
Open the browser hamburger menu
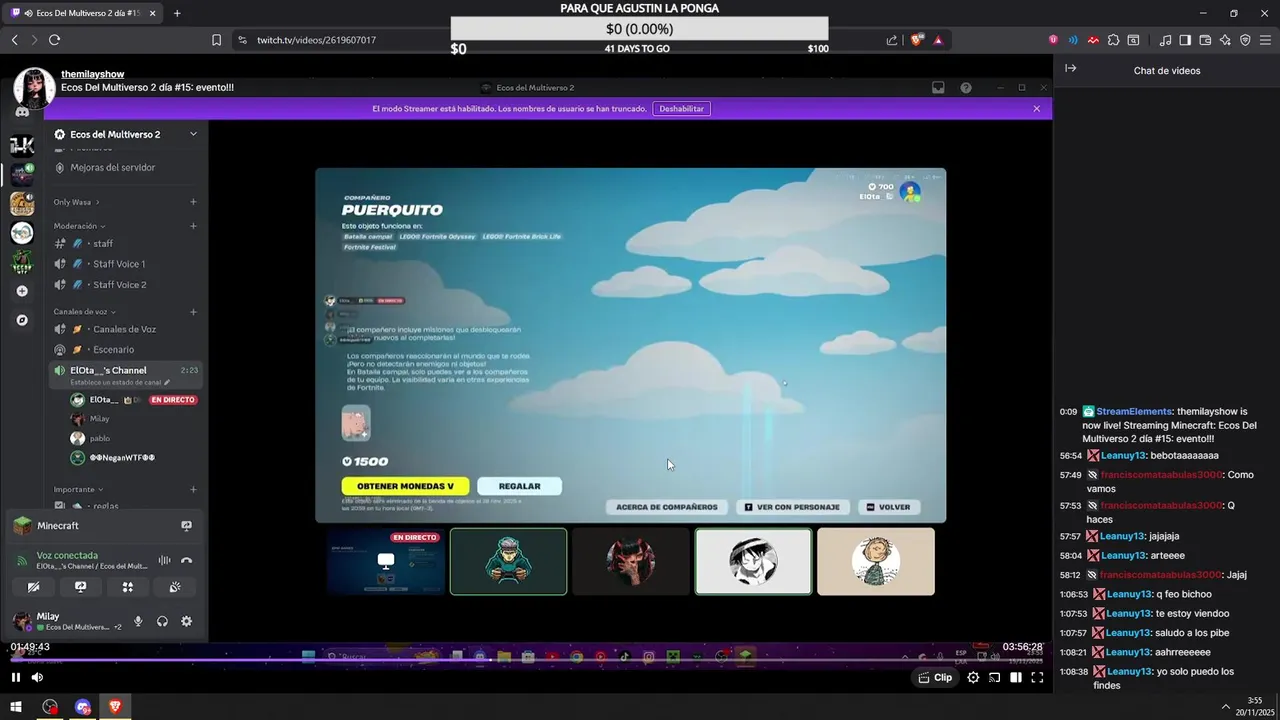coord(1265,40)
